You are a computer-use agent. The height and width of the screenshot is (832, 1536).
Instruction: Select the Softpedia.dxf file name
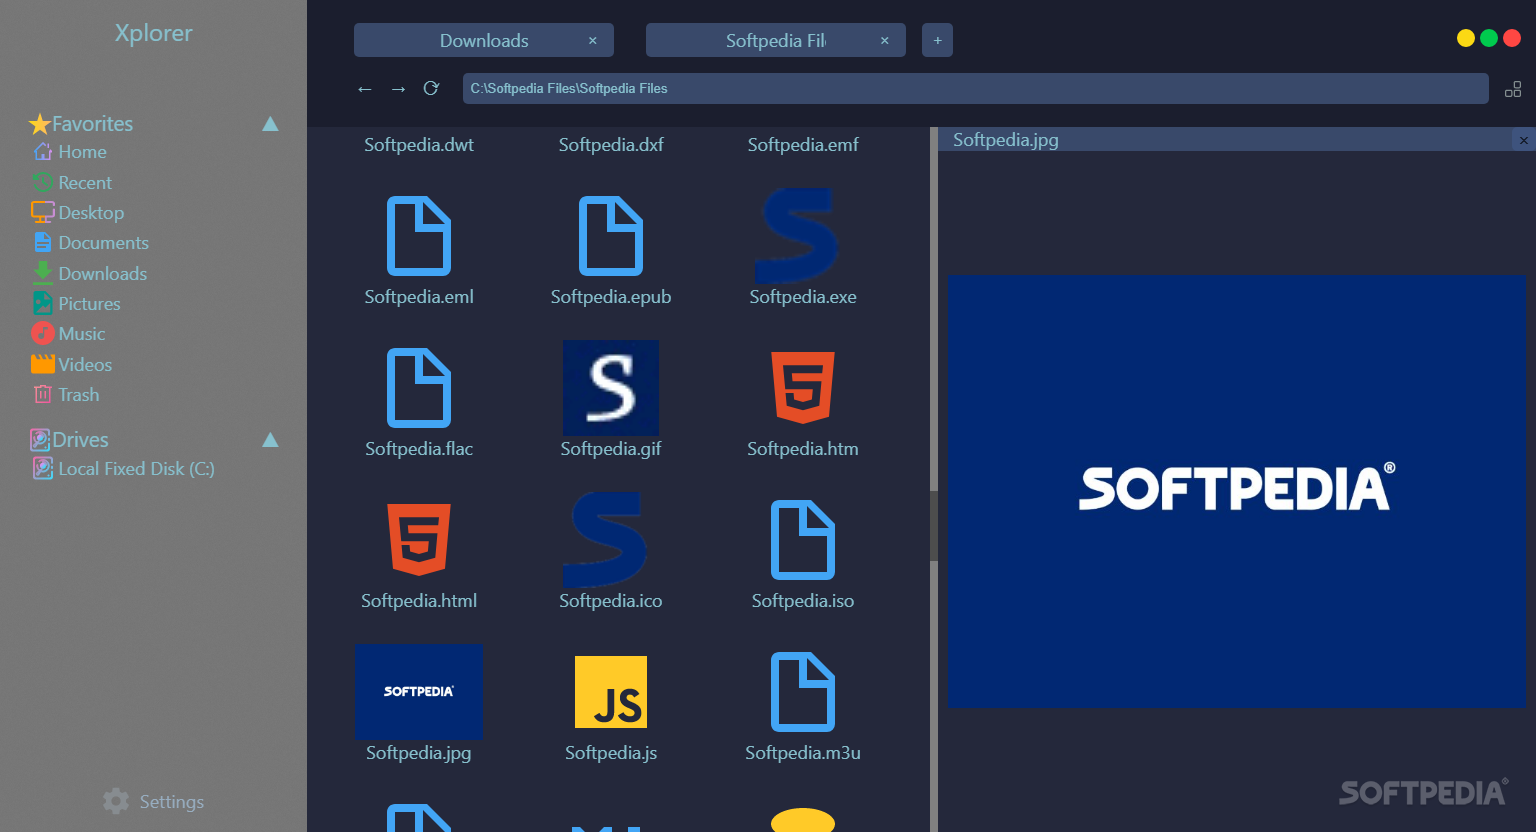pos(611,145)
